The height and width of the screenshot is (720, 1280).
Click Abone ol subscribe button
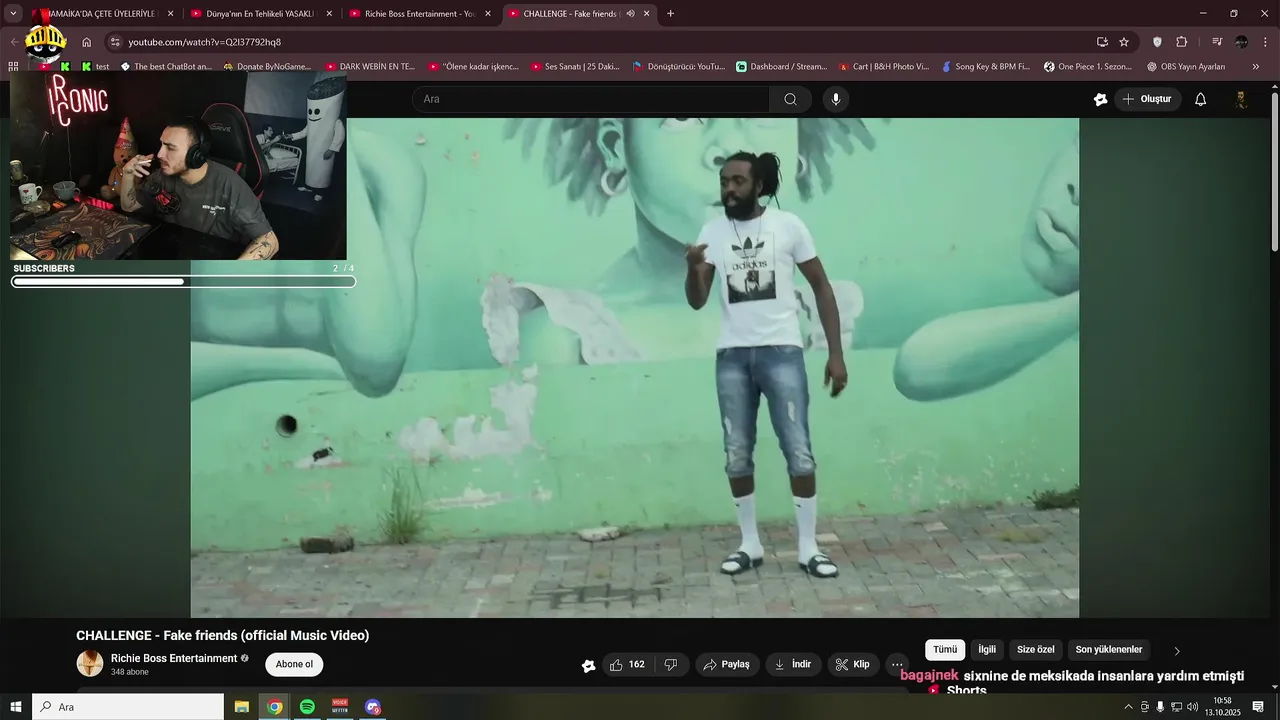294,664
